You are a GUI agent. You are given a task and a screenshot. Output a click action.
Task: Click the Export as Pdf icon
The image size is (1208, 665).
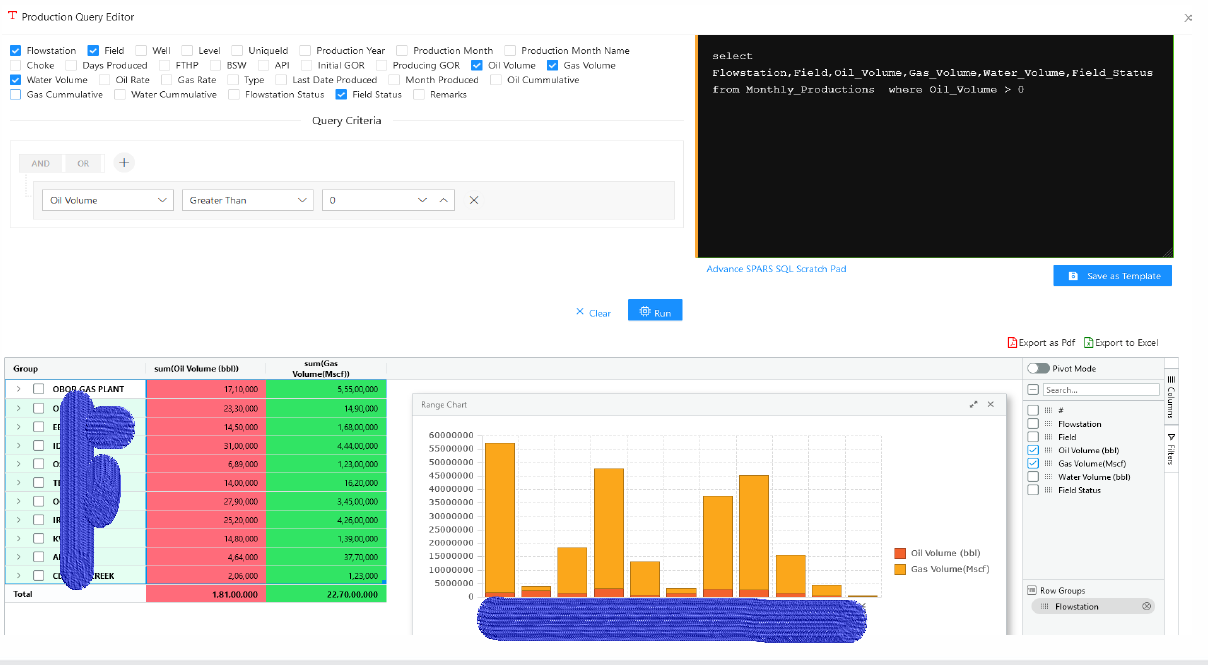coord(1012,342)
